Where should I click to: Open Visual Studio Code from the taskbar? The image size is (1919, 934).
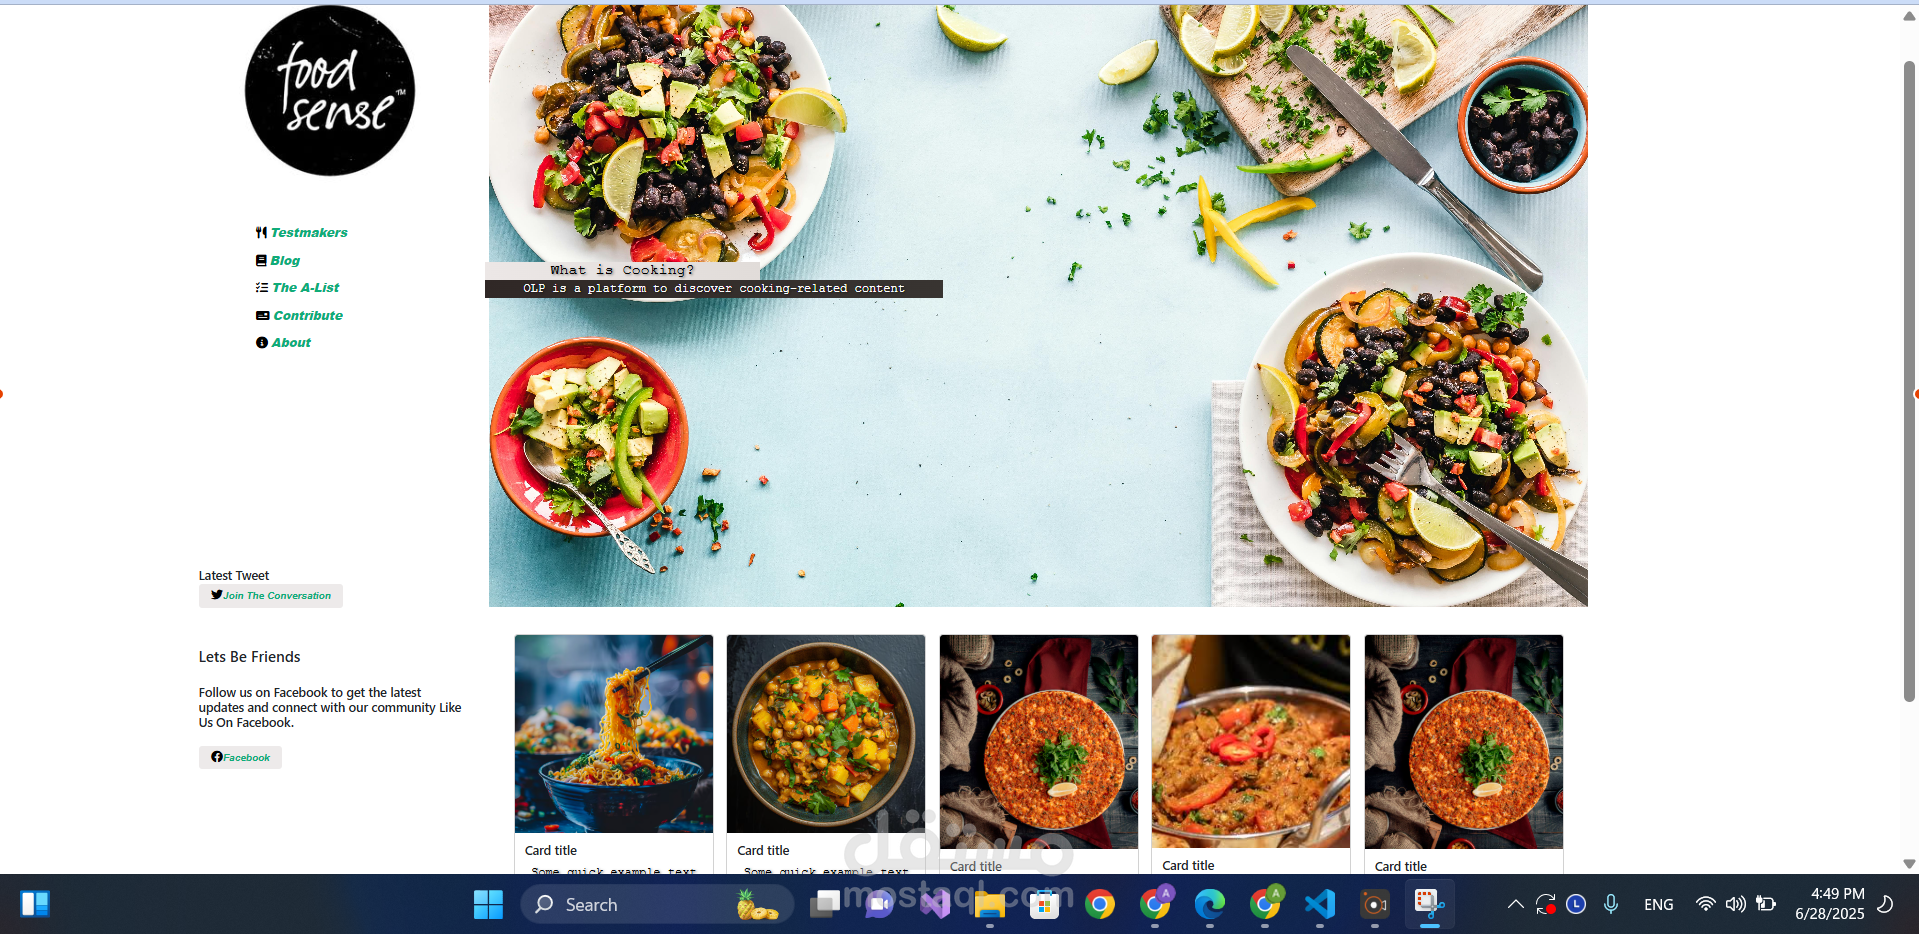pos(1320,904)
